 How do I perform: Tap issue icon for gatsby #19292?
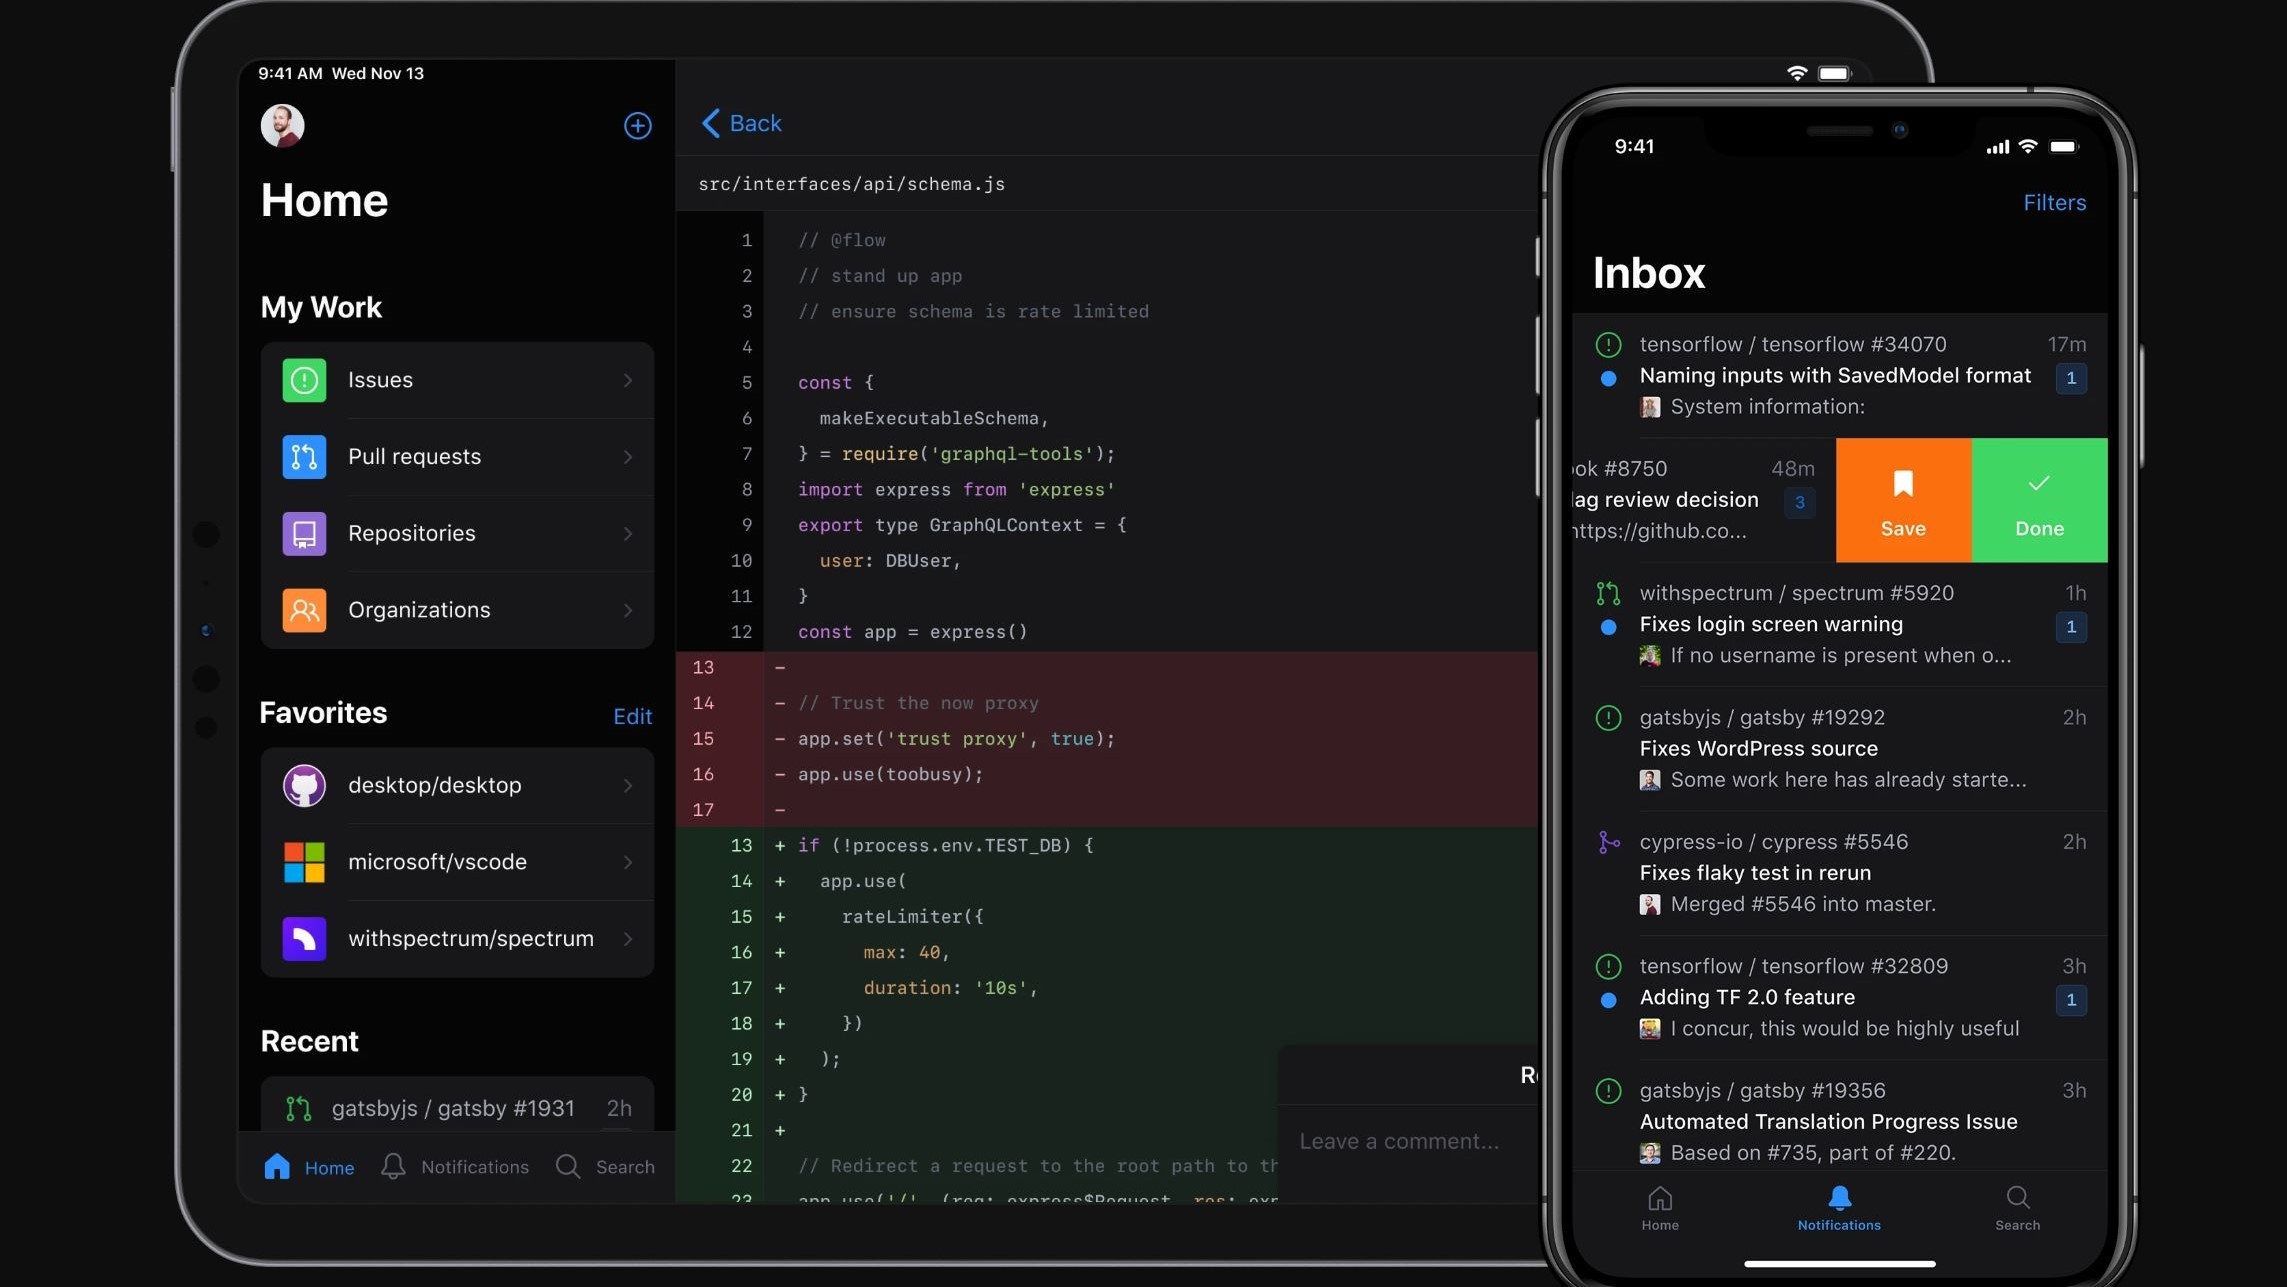click(1608, 718)
